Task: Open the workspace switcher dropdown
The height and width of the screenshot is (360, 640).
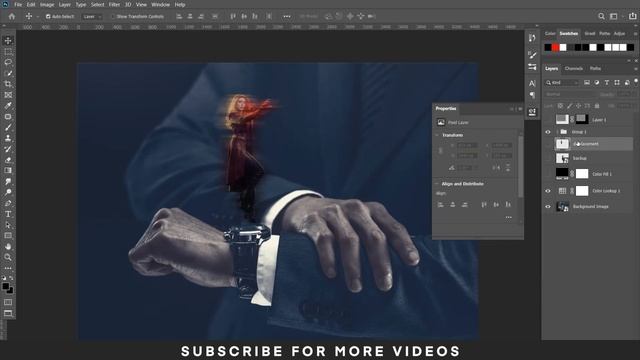Action: tap(615, 16)
